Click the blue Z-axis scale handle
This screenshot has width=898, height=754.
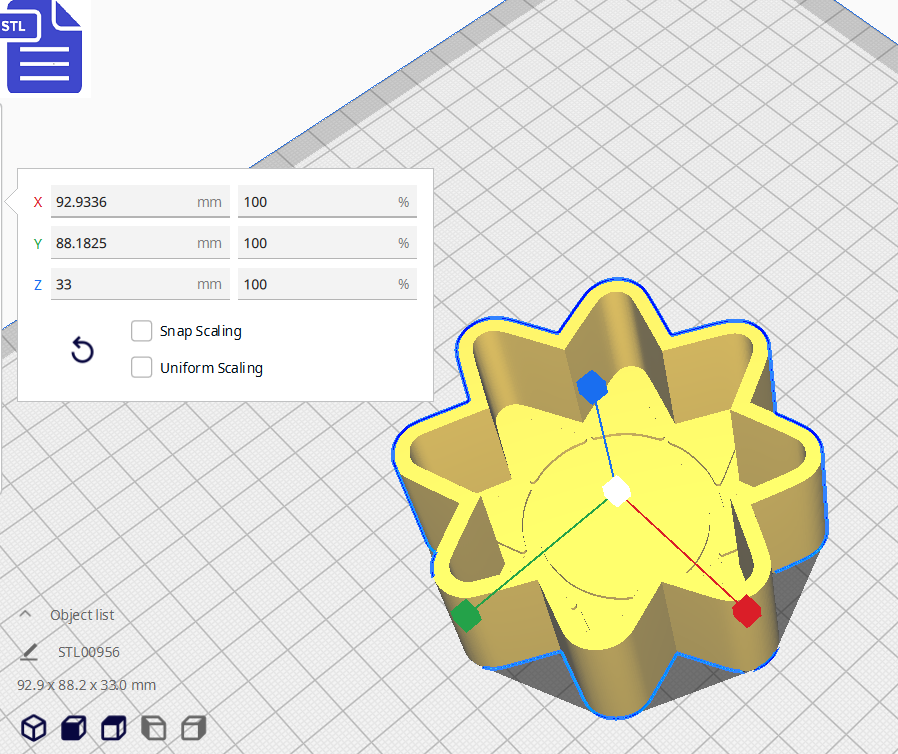click(592, 386)
